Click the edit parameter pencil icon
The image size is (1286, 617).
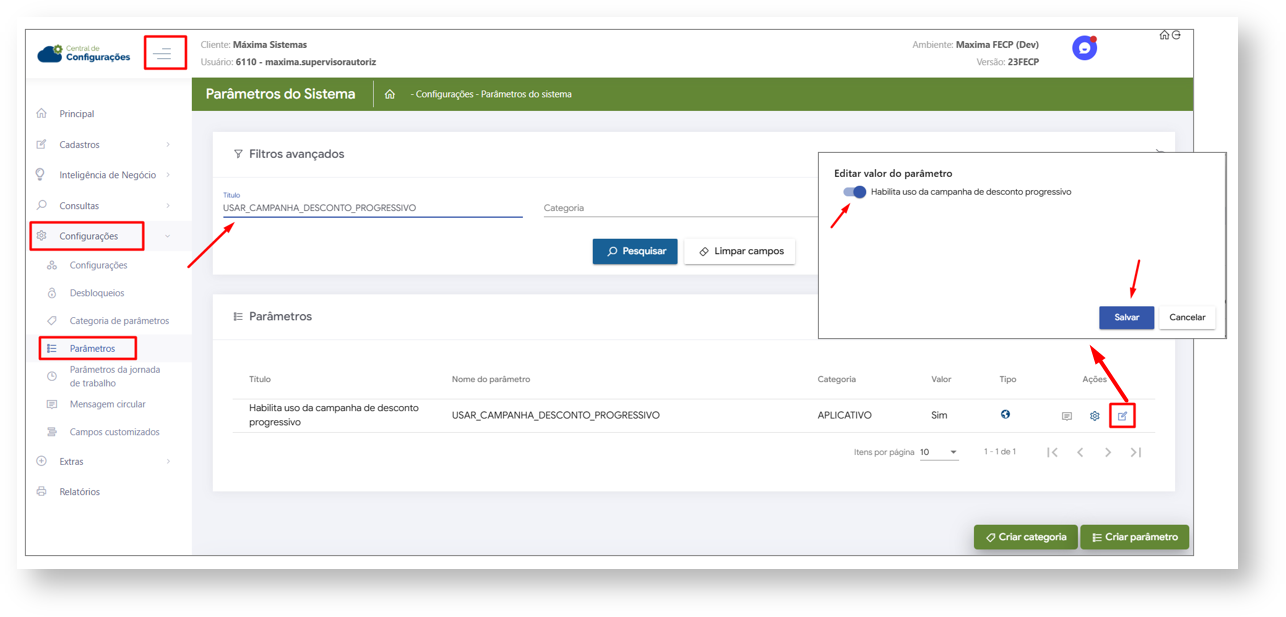point(1122,416)
